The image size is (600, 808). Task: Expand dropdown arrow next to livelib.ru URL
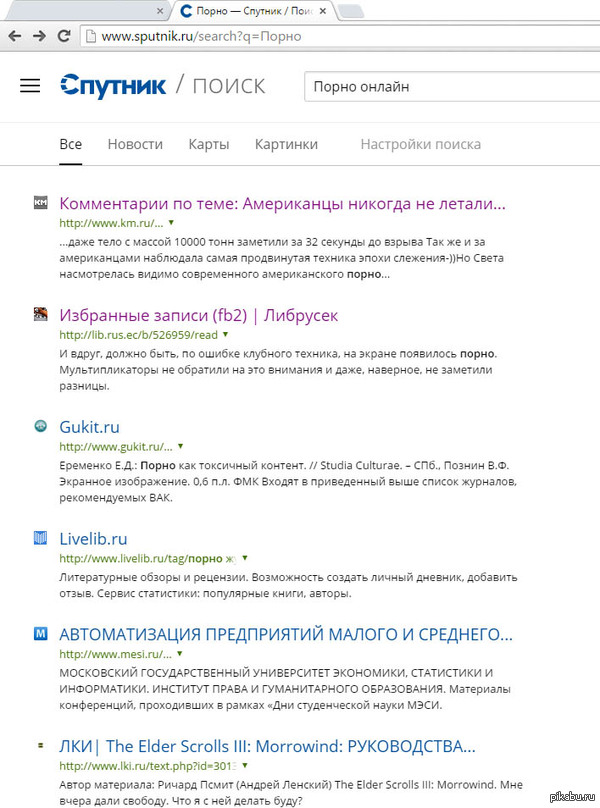click(x=245, y=558)
